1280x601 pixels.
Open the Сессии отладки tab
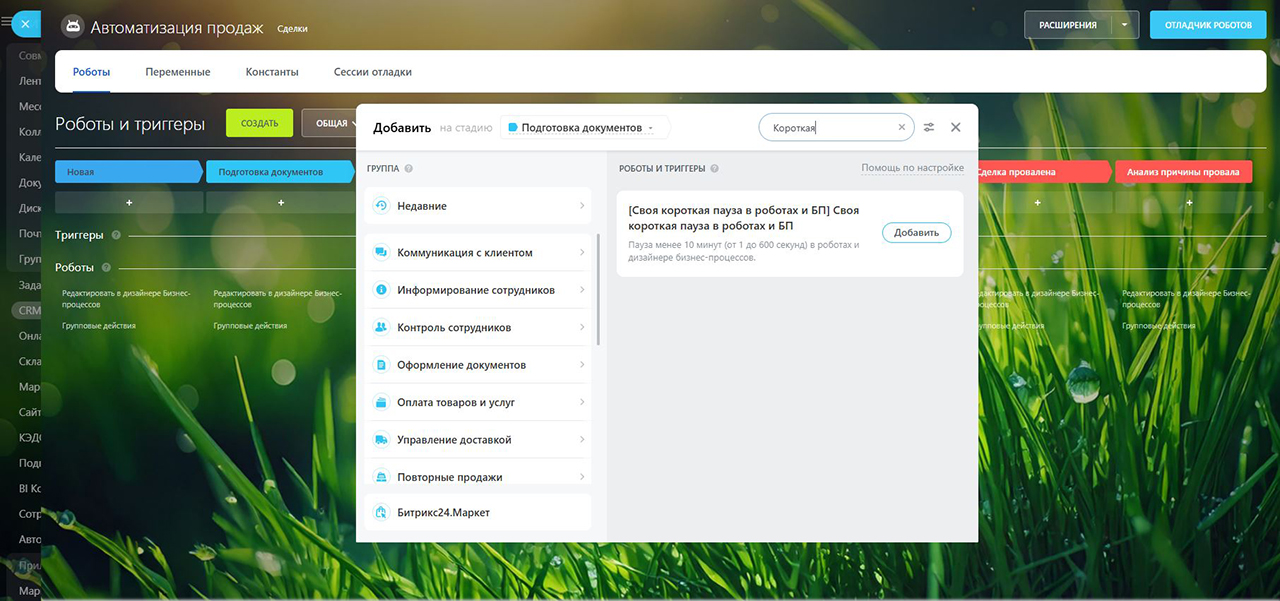tap(372, 72)
